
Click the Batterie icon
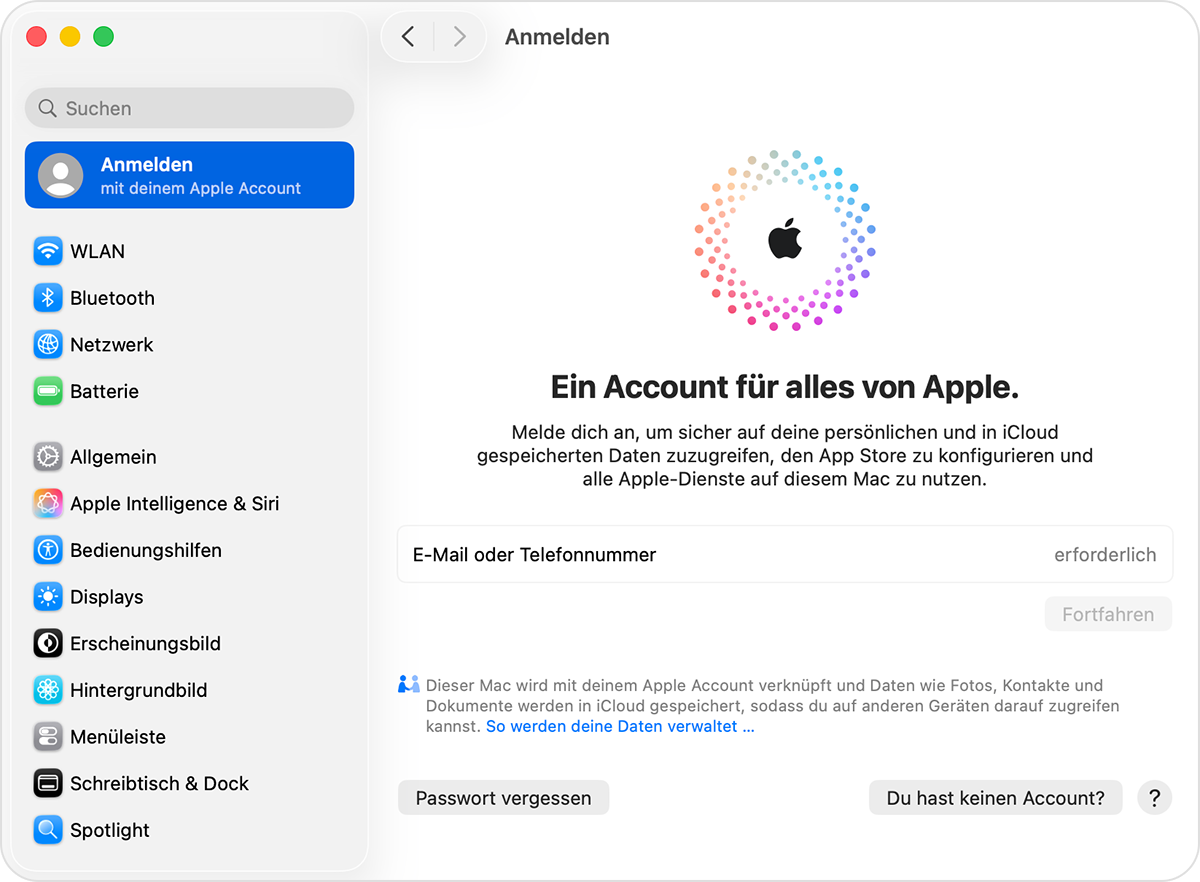point(48,391)
